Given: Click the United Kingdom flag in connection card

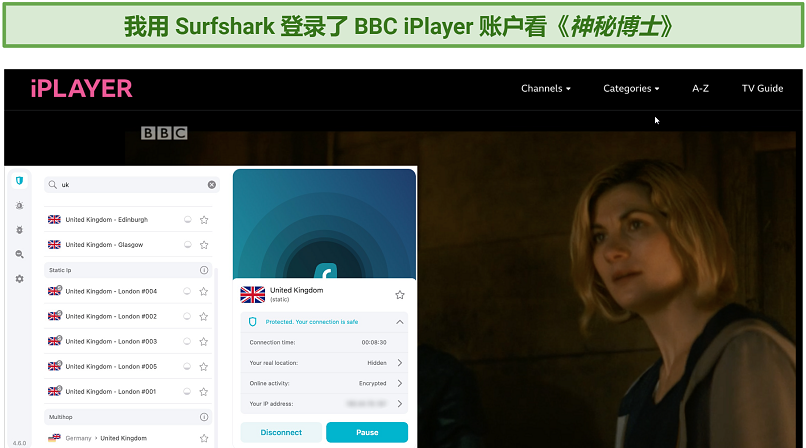Looking at the screenshot, I should 252,295.
